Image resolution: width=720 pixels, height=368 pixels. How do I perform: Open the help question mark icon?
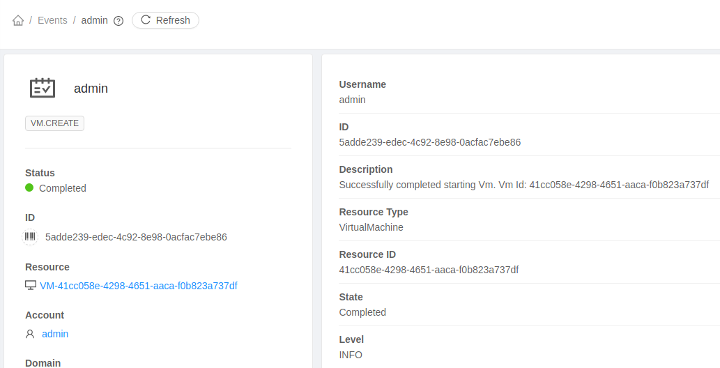coord(118,21)
